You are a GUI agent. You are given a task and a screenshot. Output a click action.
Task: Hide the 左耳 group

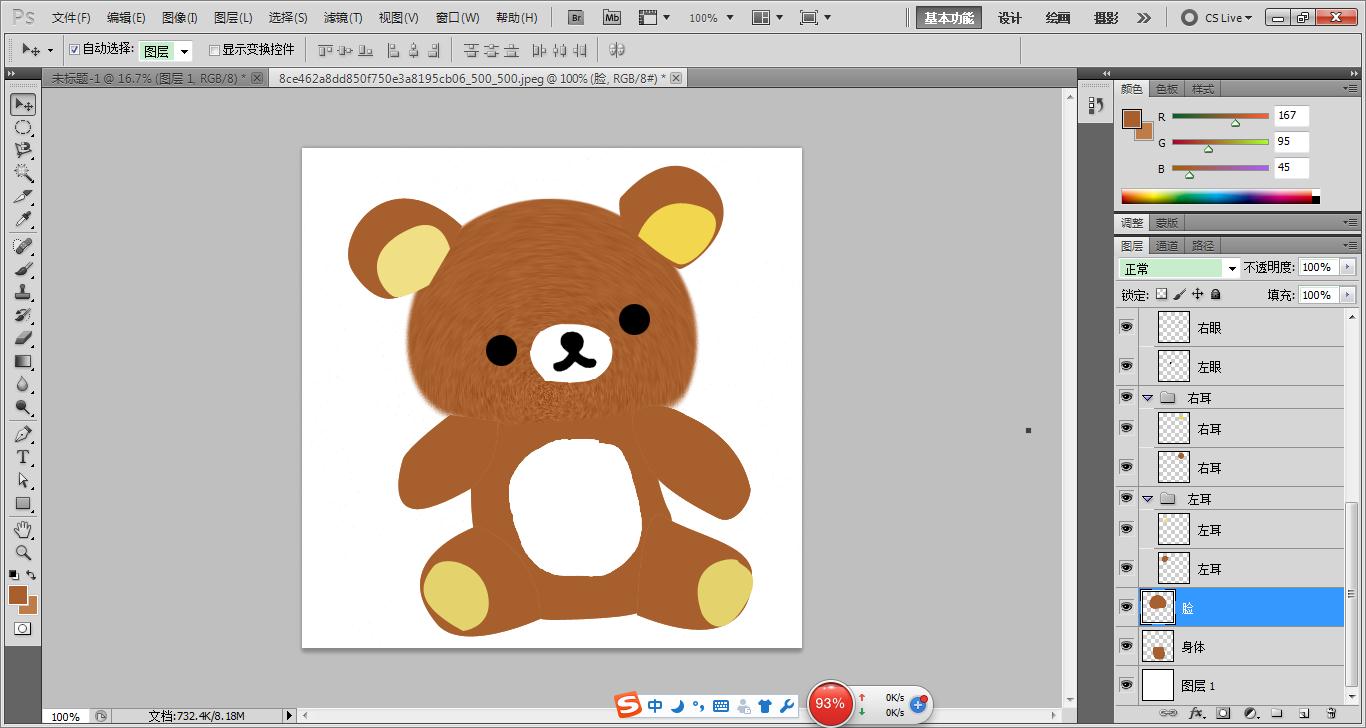coord(1127,498)
